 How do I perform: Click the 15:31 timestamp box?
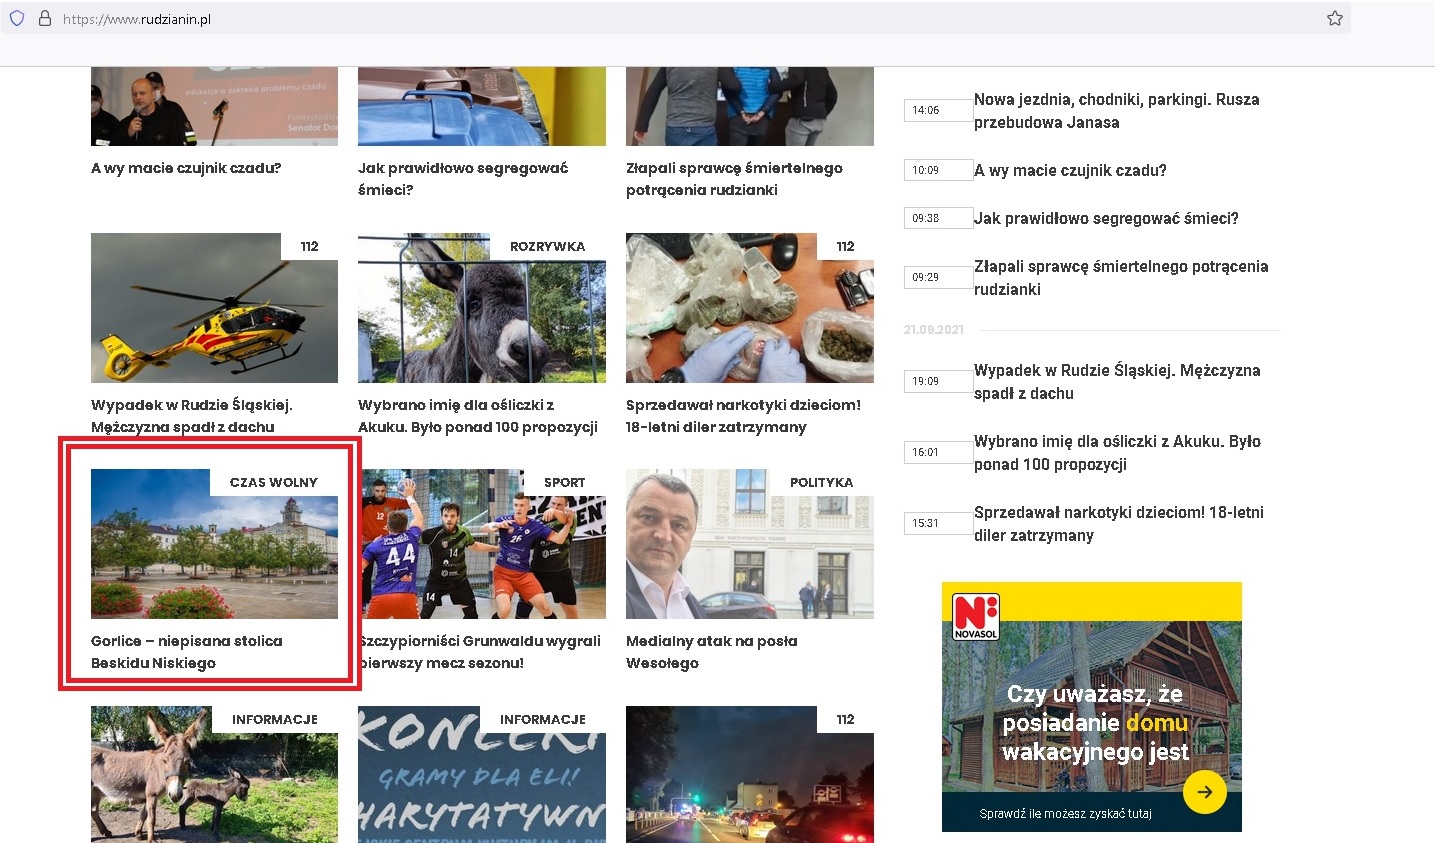(938, 523)
